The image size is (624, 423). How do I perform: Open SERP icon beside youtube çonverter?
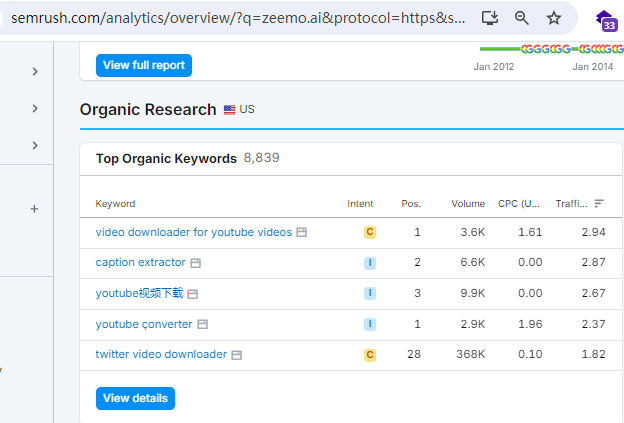[203, 324]
